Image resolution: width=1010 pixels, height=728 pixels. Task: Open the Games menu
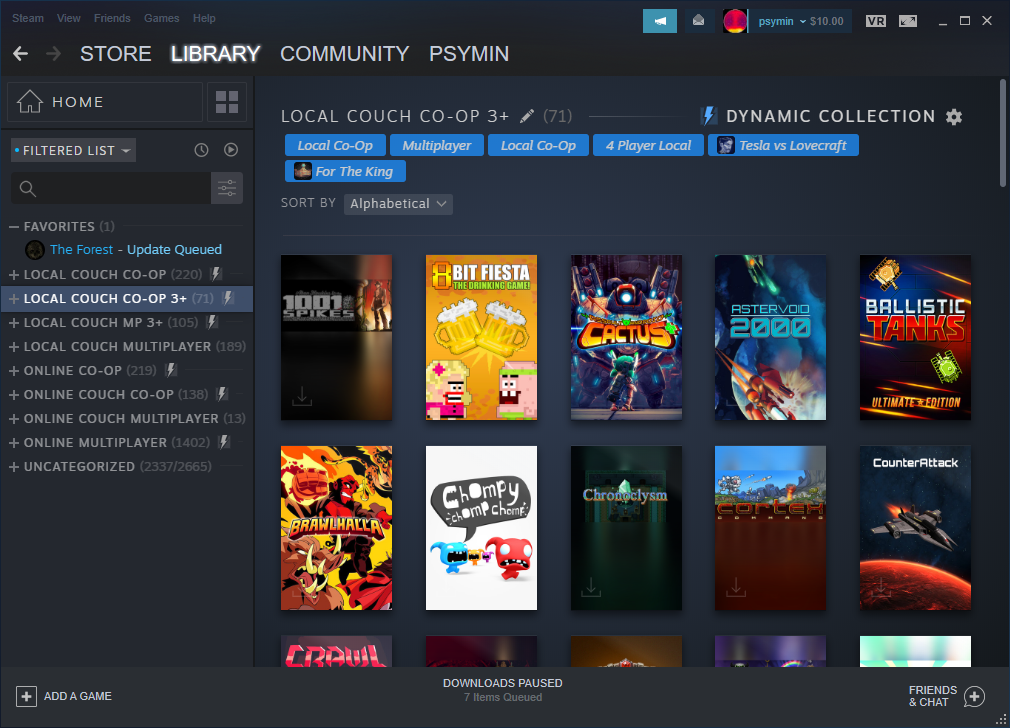click(x=161, y=18)
